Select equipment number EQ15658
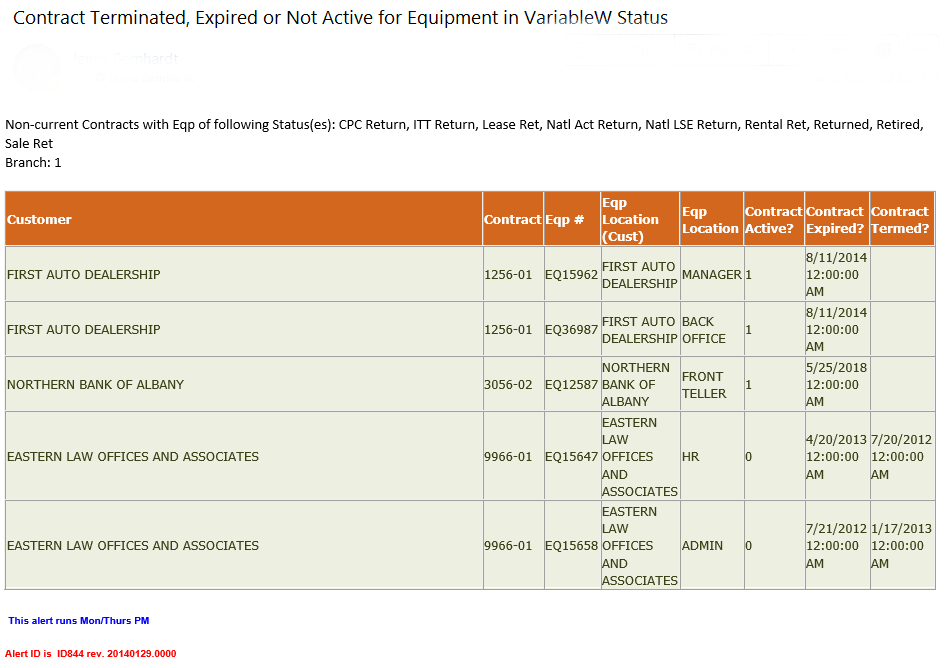Image resolution: width=945 pixels, height=668 pixels. (571, 546)
